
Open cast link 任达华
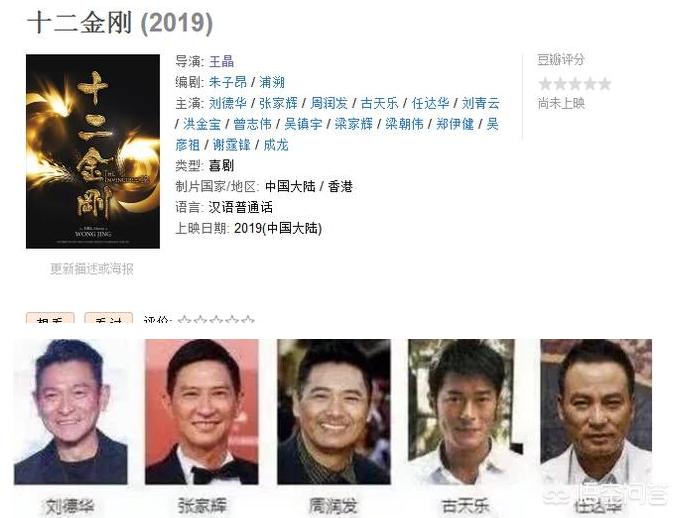click(x=430, y=103)
